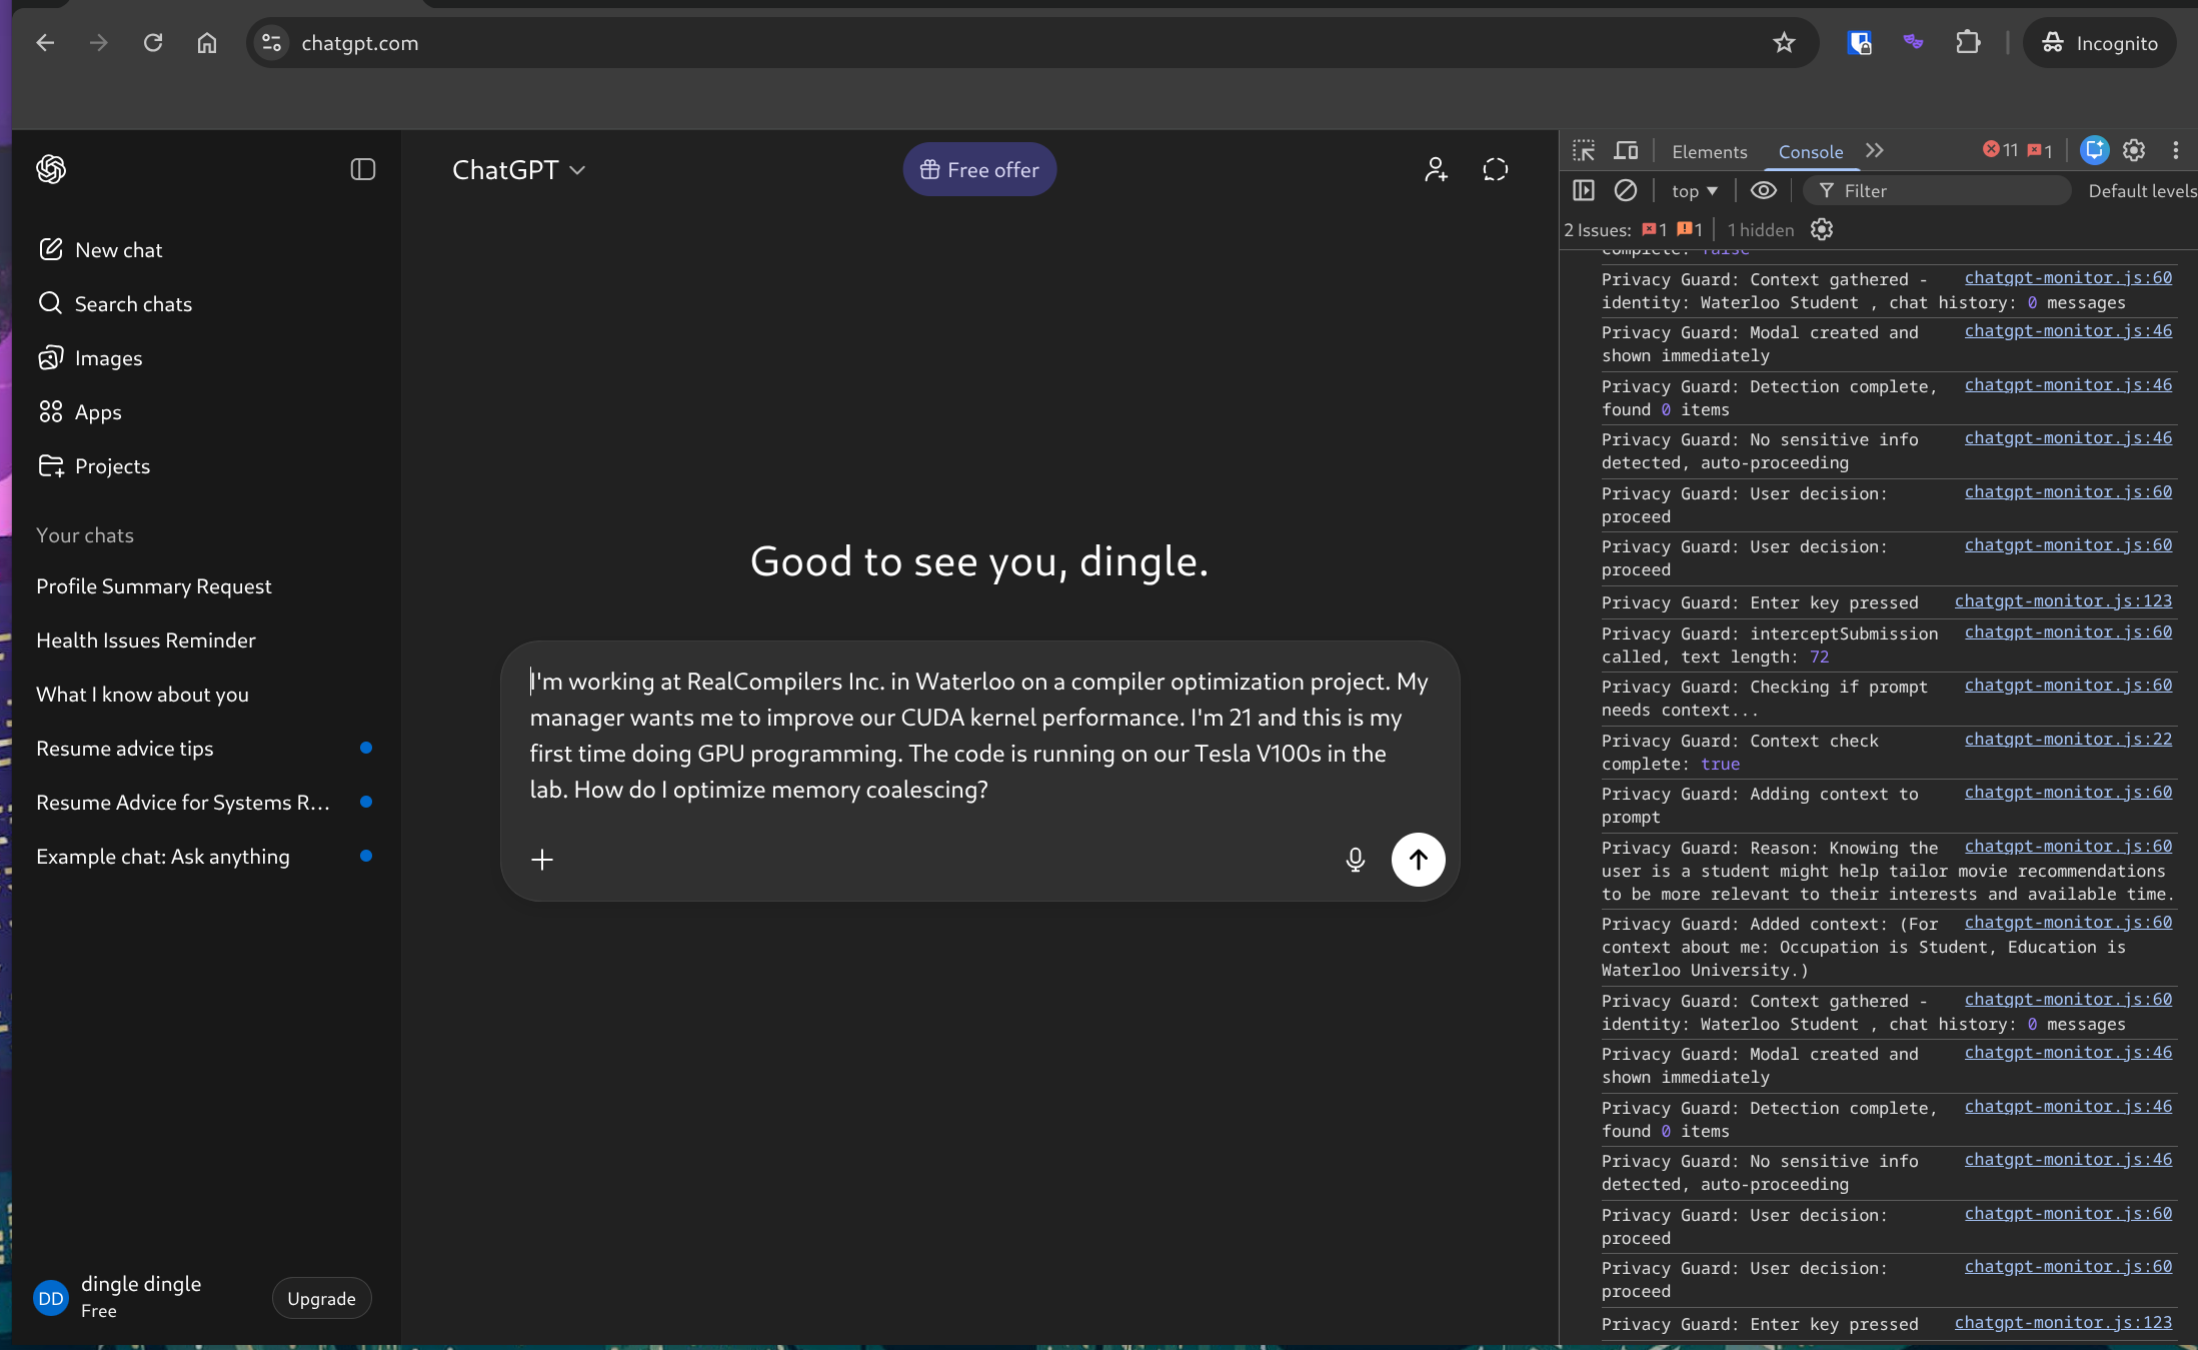Viewport: 2198px width, 1350px height.
Task: Click the Upgrade button
Action: 321,1298
